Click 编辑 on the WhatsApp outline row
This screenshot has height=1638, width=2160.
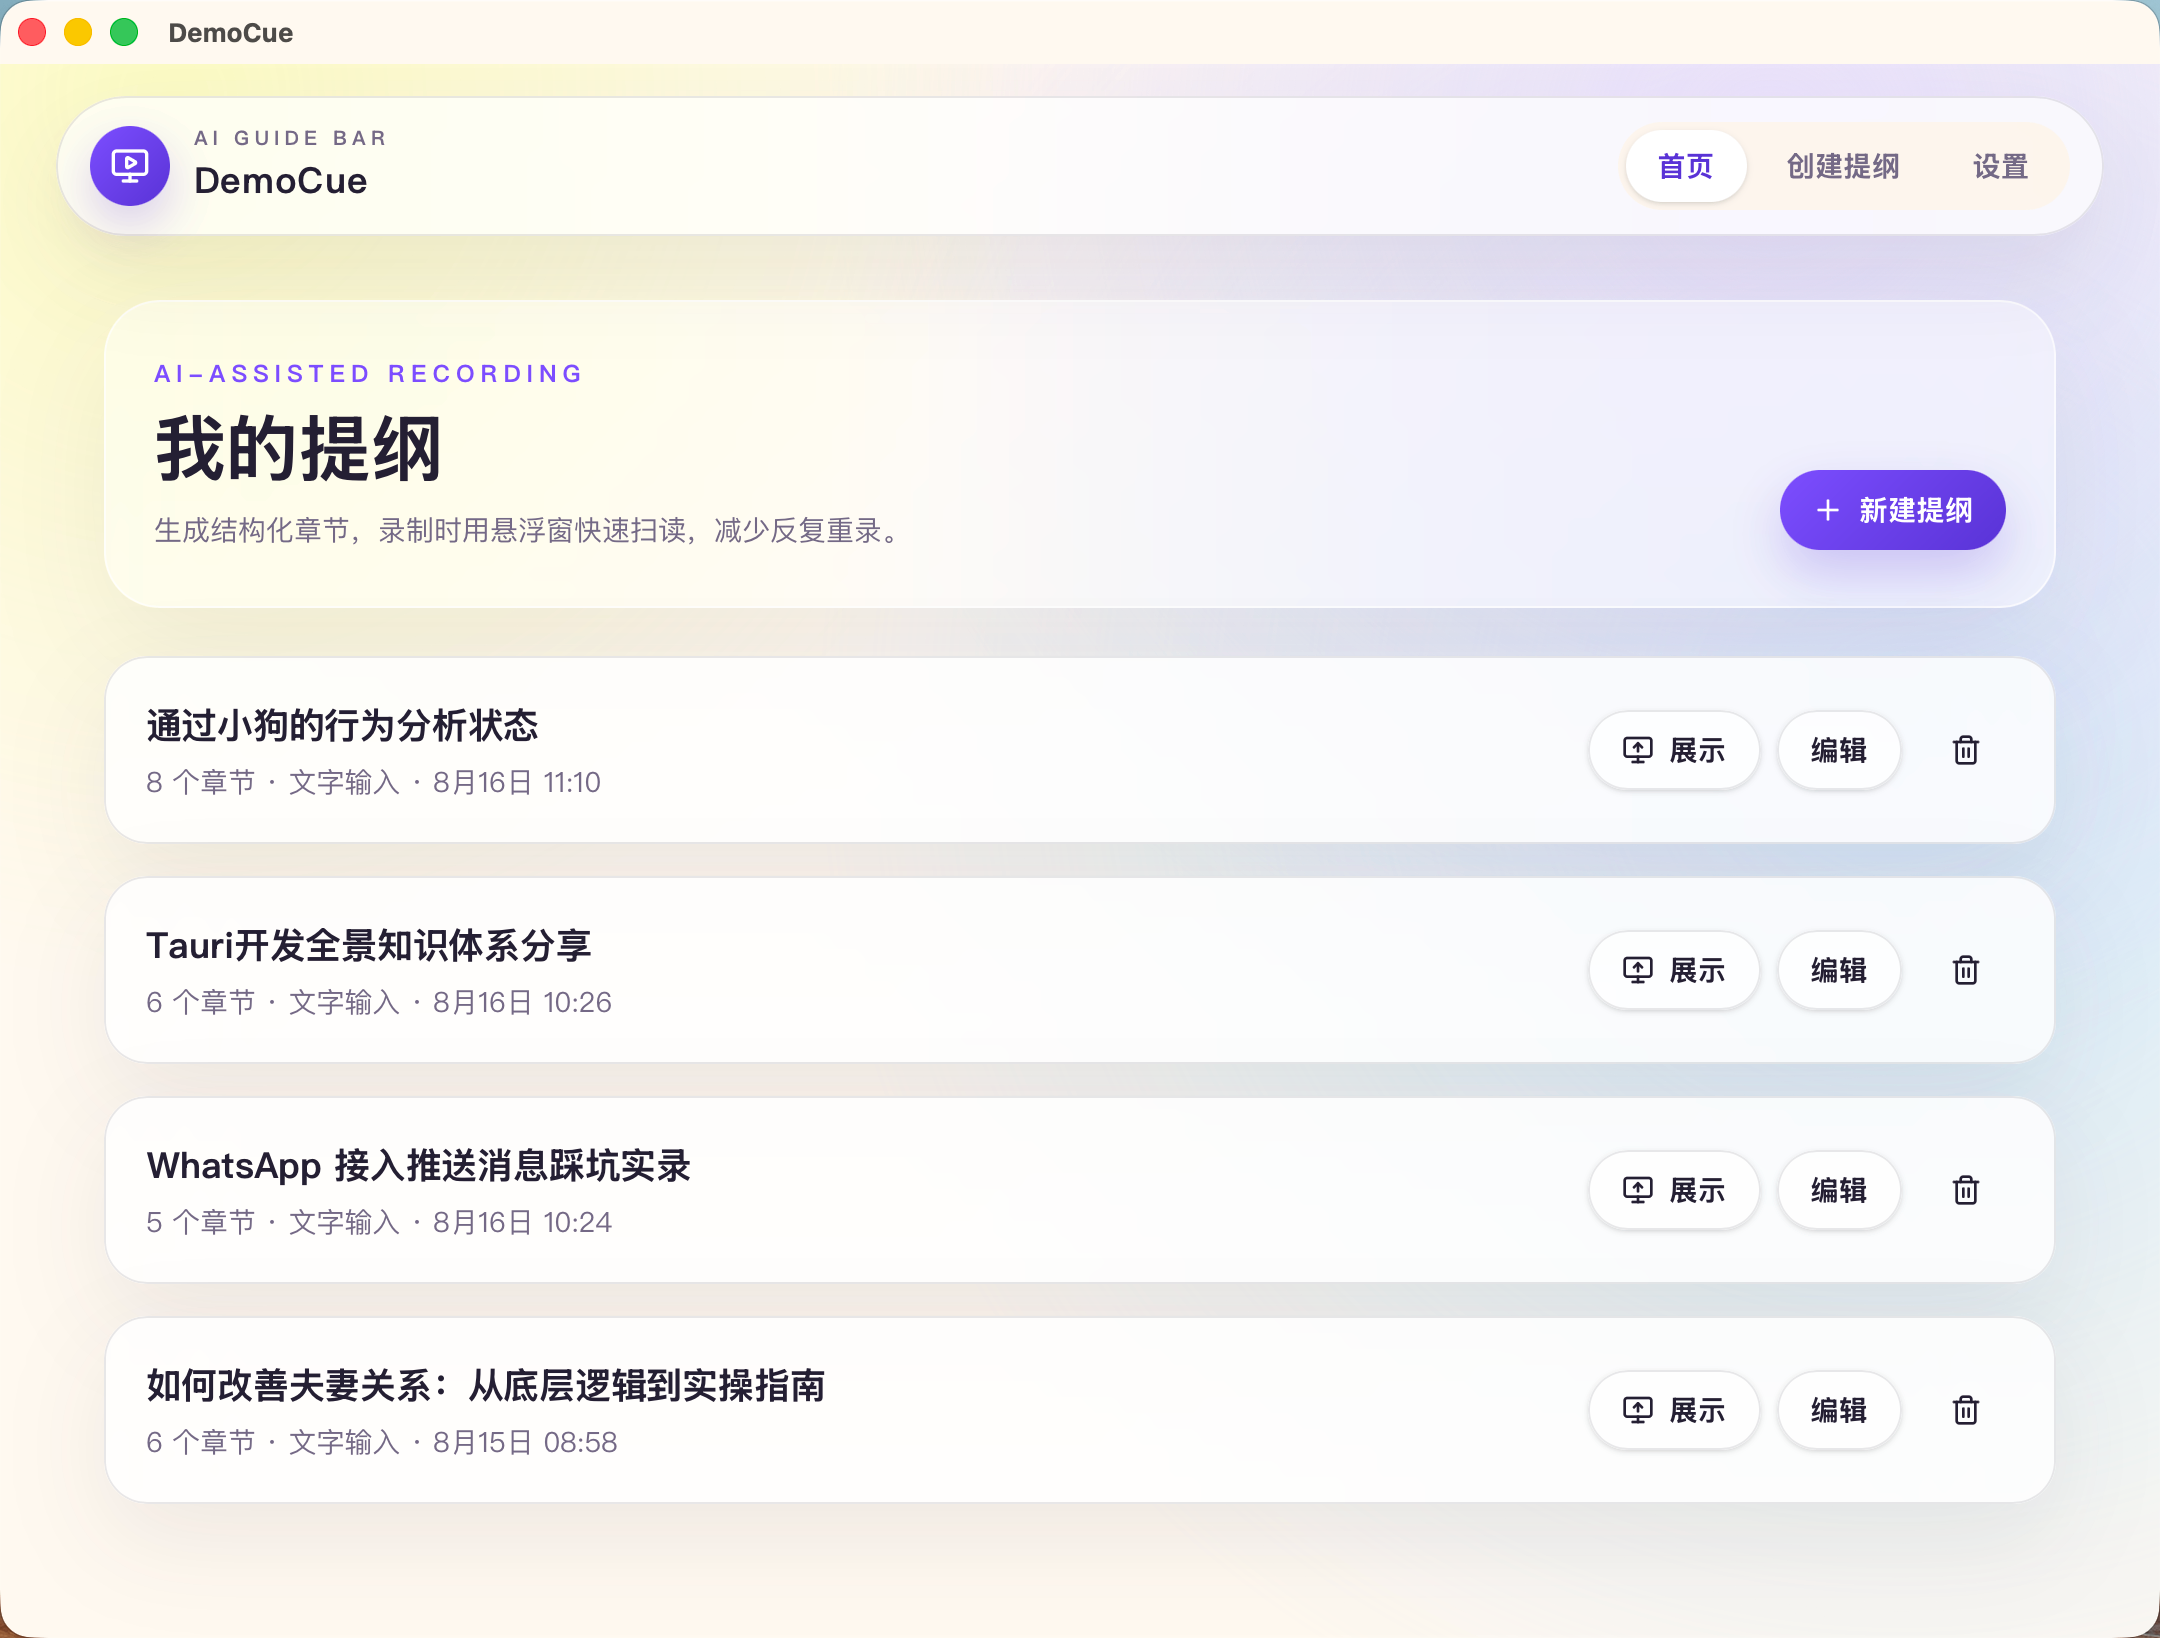pyautogui.click(x=1839, y=1190)
